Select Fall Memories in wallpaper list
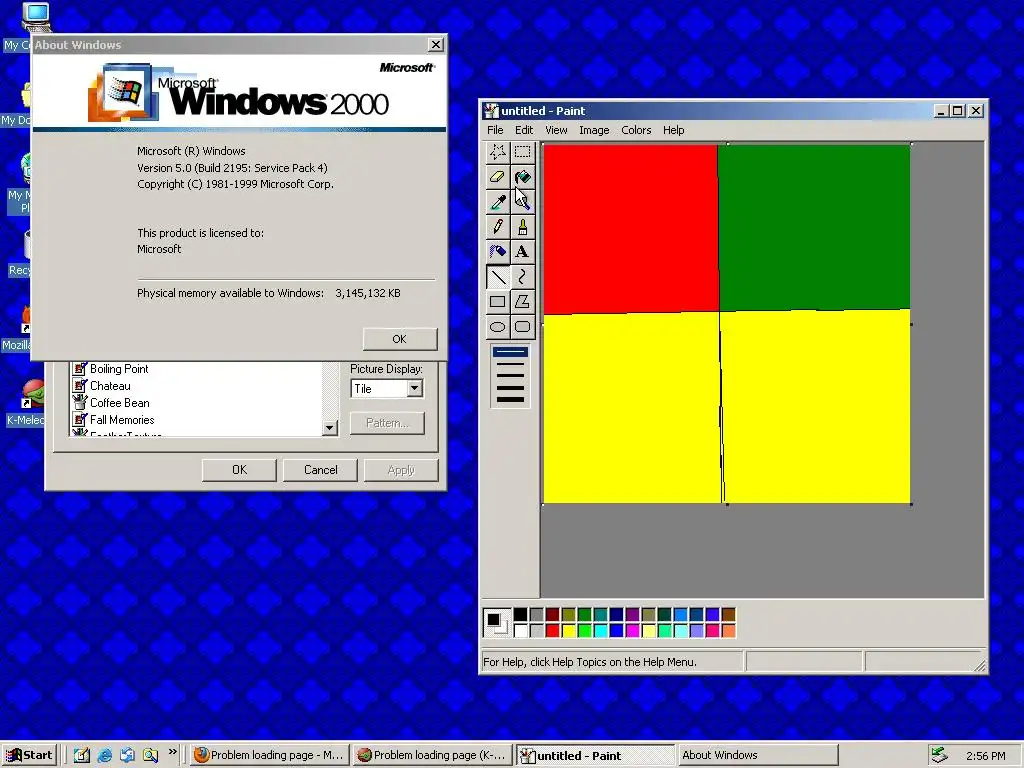The height and width of the screenshot is (768, 1024). click(x=122, y=420)
